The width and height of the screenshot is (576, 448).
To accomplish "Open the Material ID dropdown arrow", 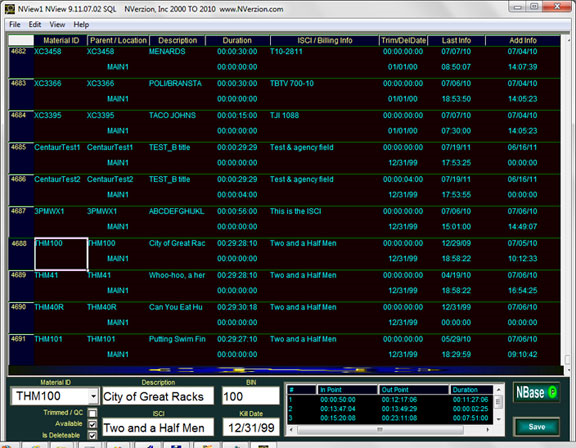I will click(94, 396).
